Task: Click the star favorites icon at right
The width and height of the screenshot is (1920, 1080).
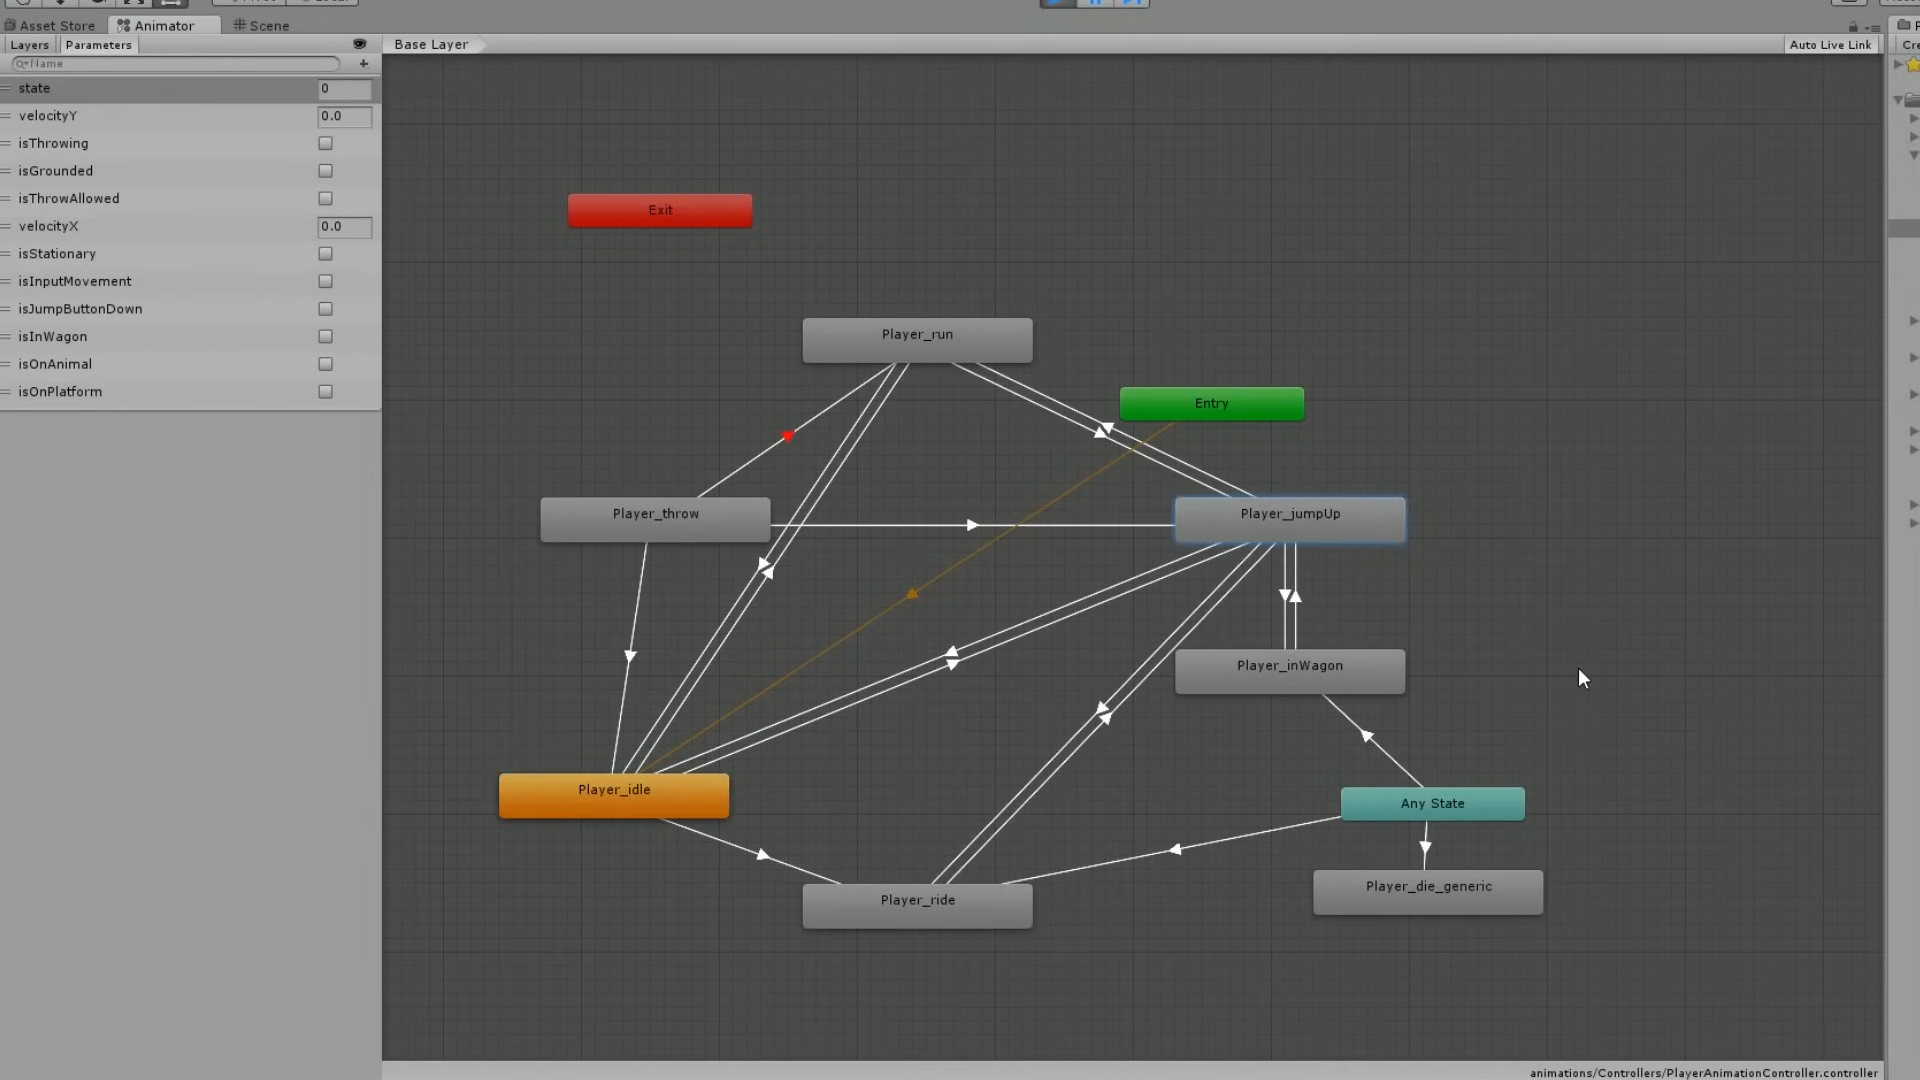Action: (x=1913, y=64)
